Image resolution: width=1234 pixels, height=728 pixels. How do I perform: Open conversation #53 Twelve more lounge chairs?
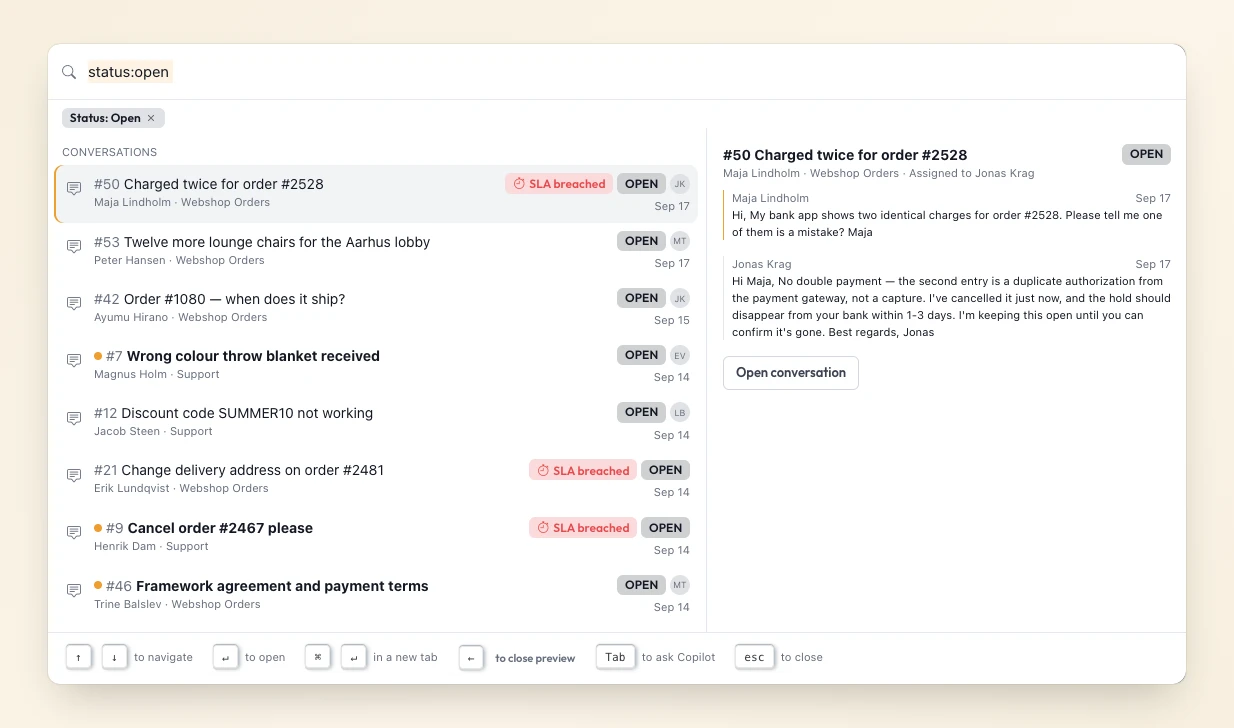(376, 250)
